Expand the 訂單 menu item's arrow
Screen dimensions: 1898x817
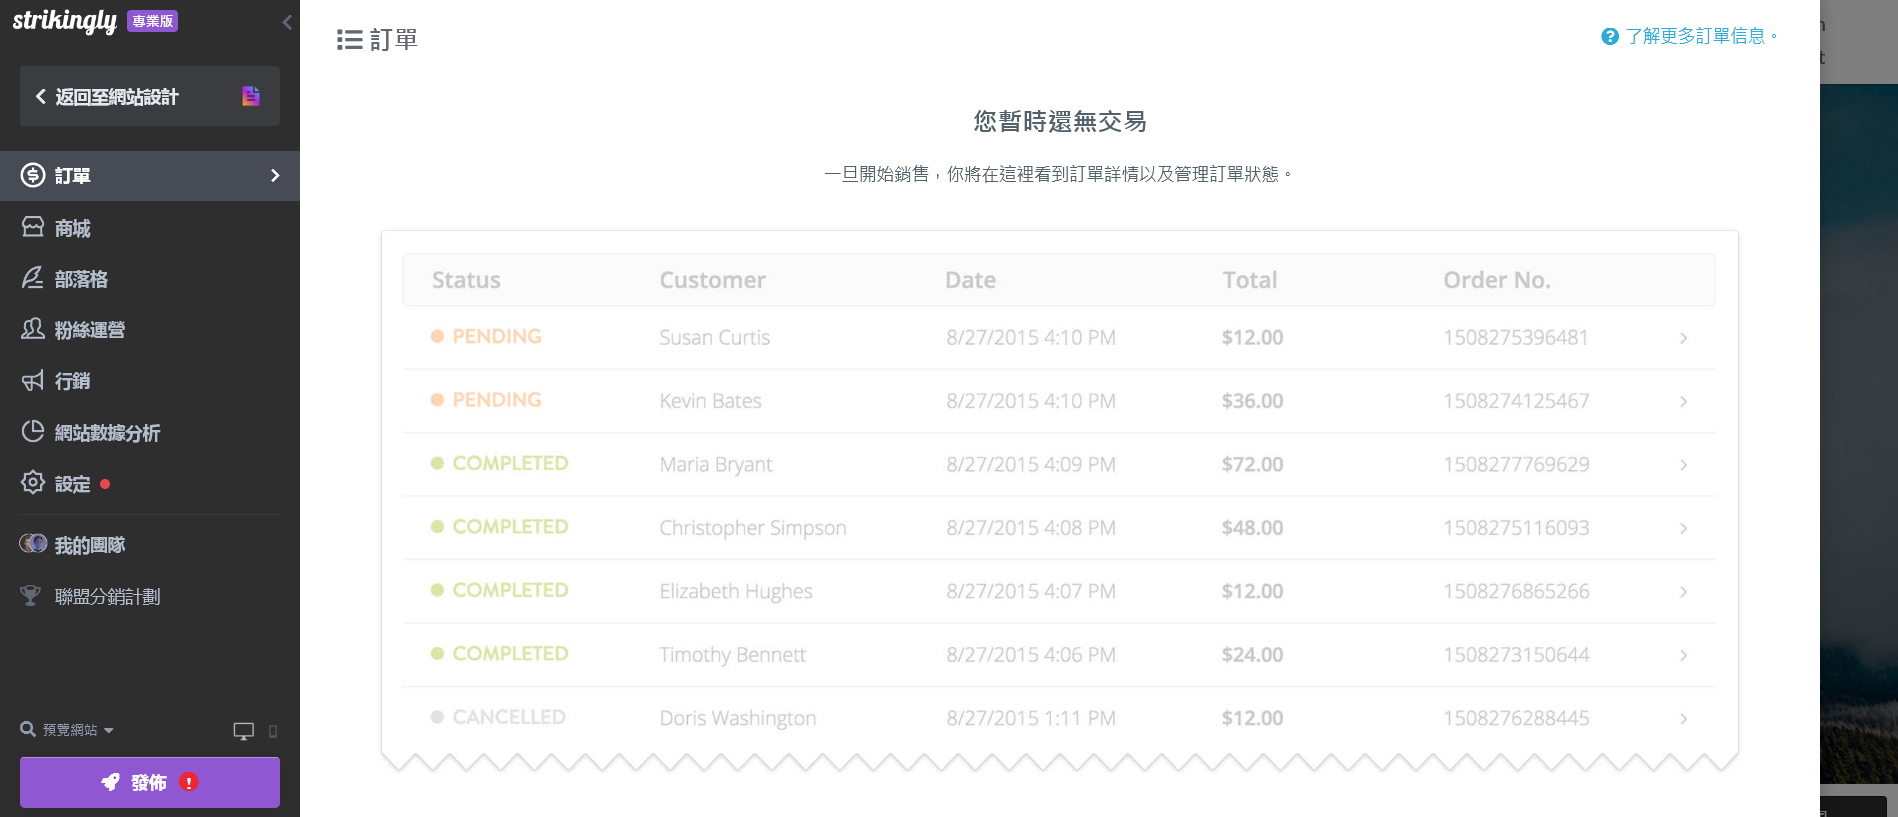275,176
